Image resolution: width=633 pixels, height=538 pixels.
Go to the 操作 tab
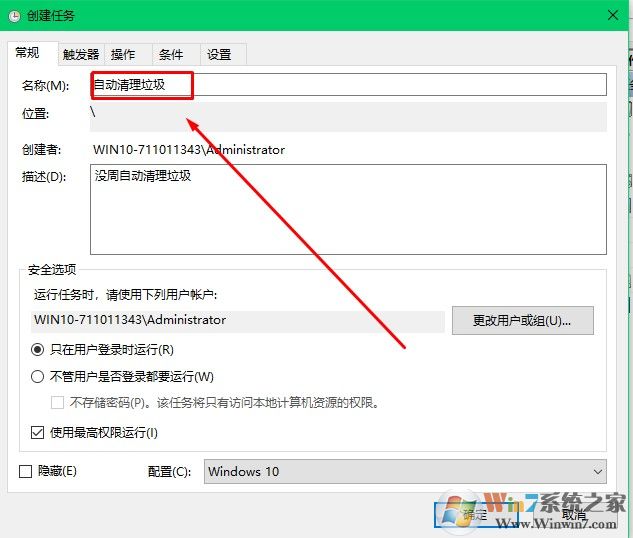coord(124,55)
